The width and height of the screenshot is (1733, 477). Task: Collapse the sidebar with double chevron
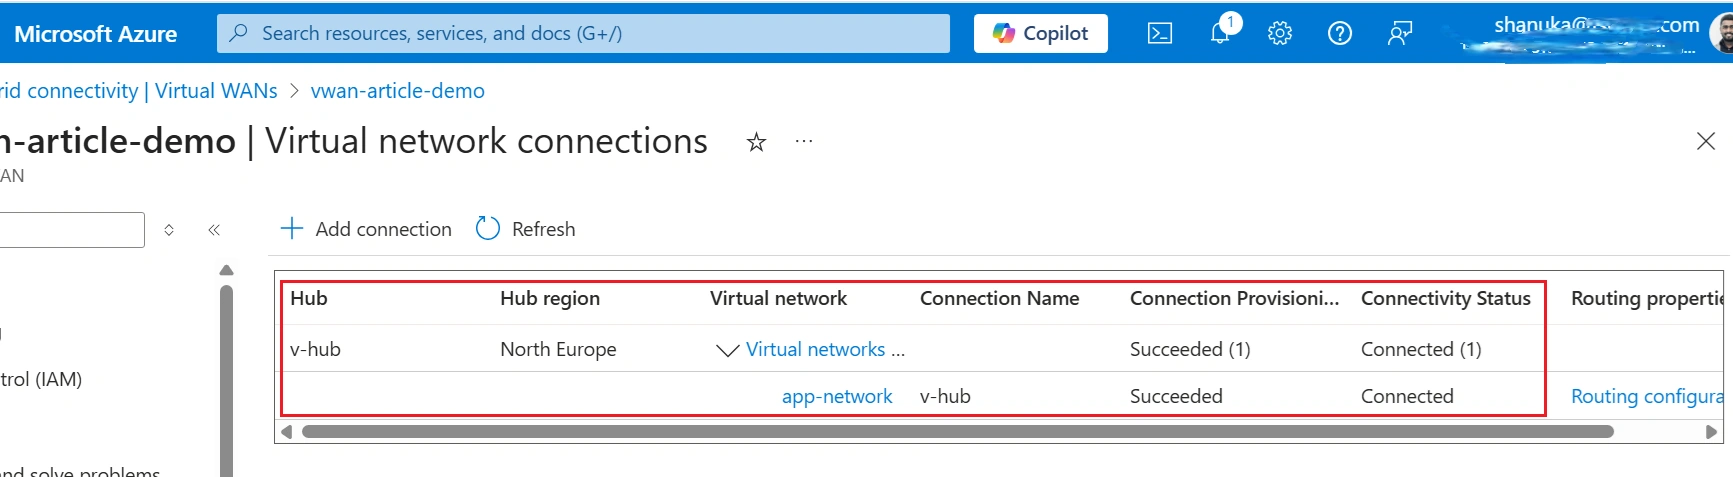(214, 230)
